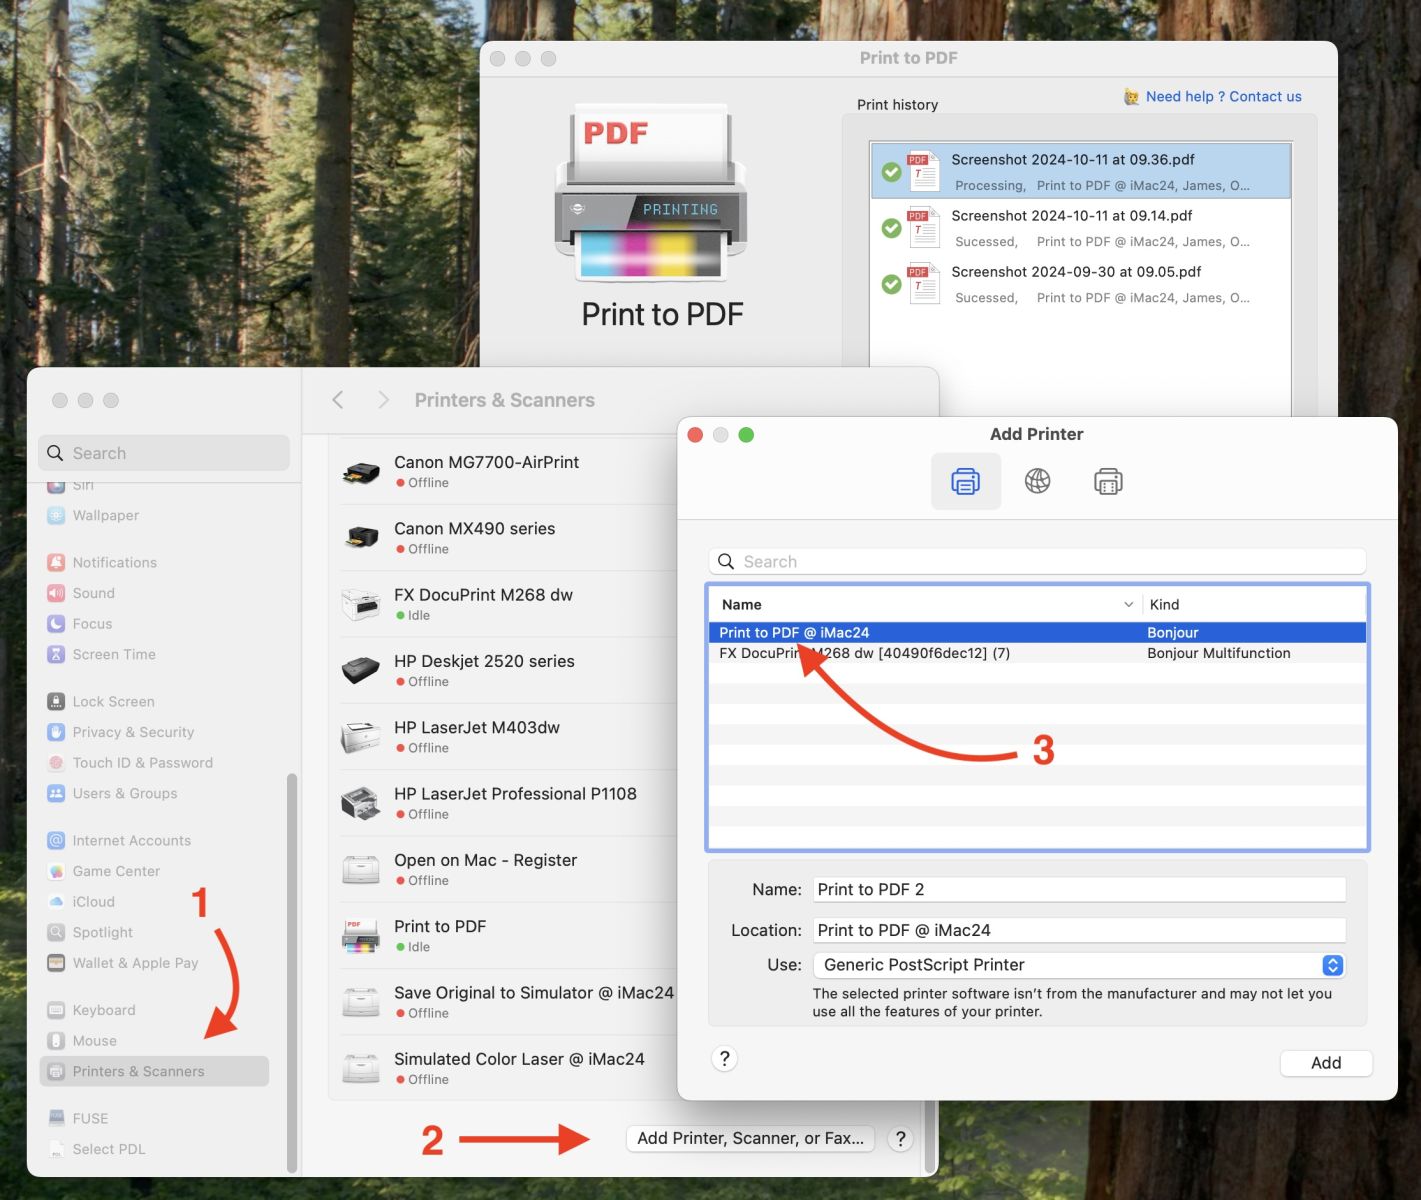Open help in Add Printer dialog
The image size is (1421, 1200).
(725, 1059)
